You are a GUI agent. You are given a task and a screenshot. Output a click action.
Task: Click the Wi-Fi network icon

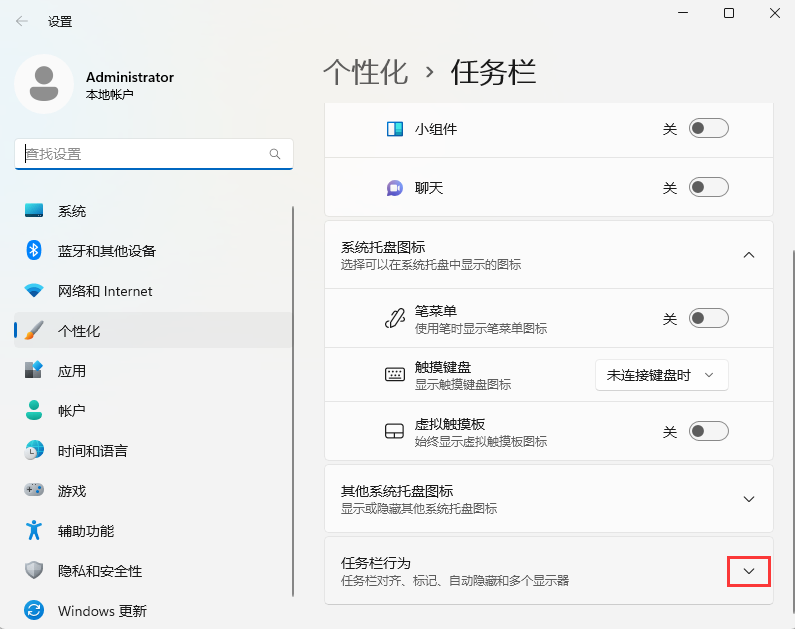tap(34, 290)
